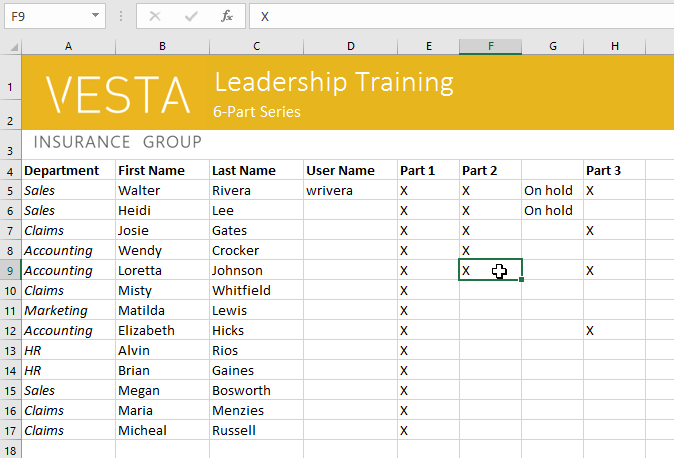Viewport: 674px width, 458px height.
Task: Select the row 12 header
Action: (10, 331)
